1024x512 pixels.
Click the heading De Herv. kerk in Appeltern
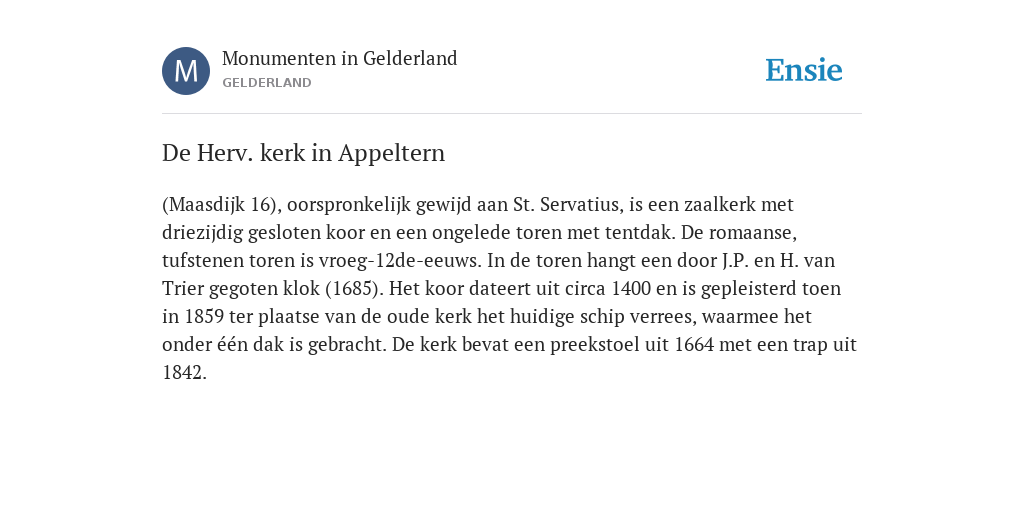304,153
